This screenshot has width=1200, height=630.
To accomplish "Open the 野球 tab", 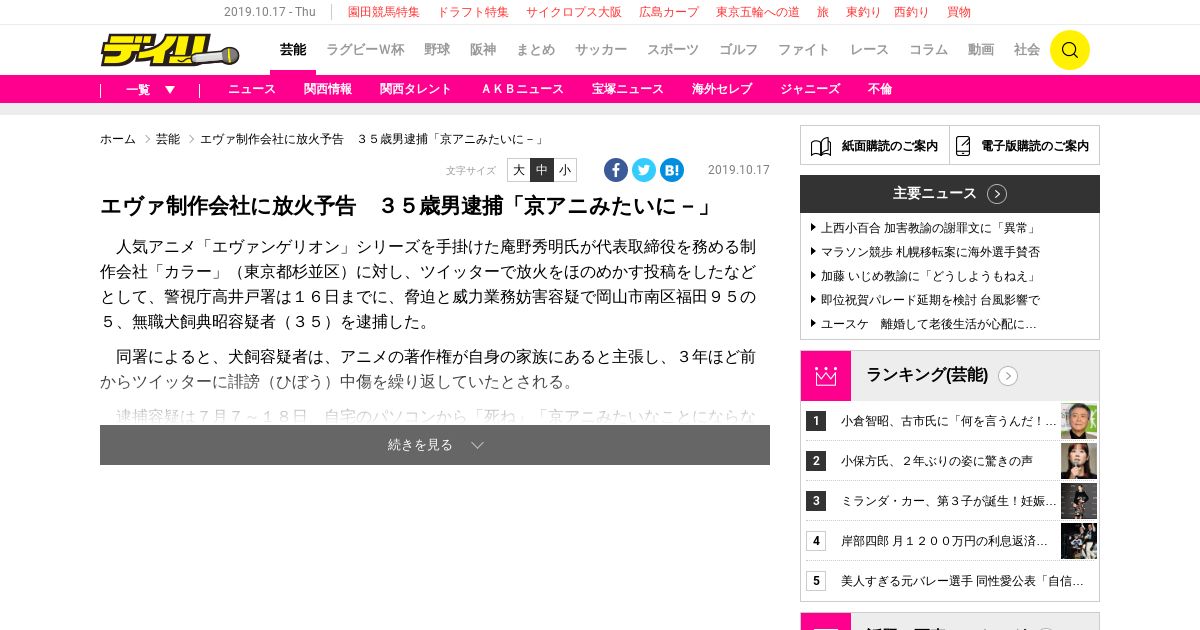I will 437,50.
